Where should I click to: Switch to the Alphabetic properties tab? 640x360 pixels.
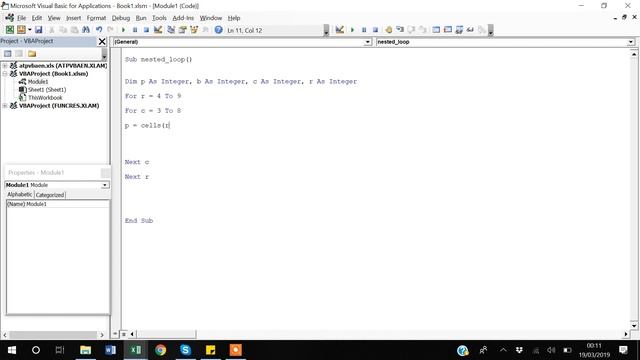[20, 195]
